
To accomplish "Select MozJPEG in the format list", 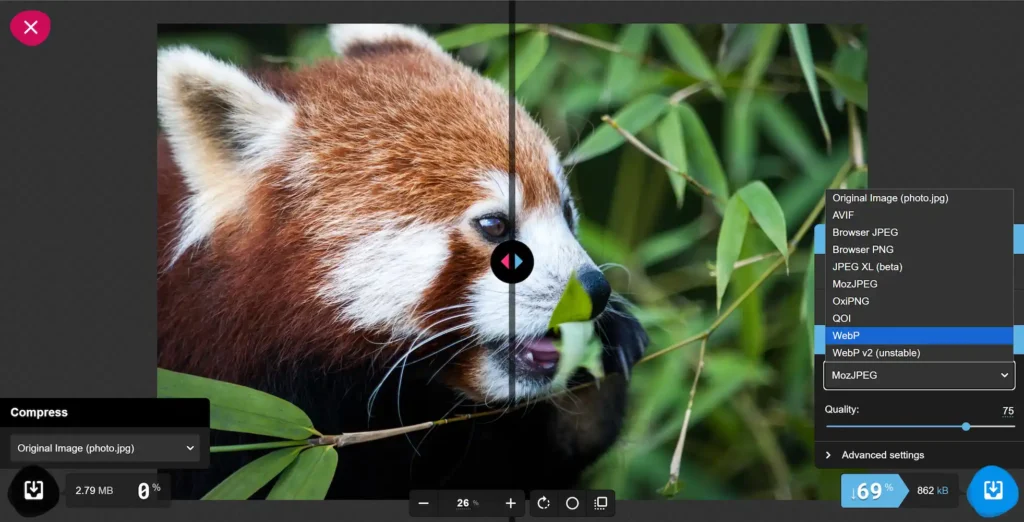I will point(919,284).
